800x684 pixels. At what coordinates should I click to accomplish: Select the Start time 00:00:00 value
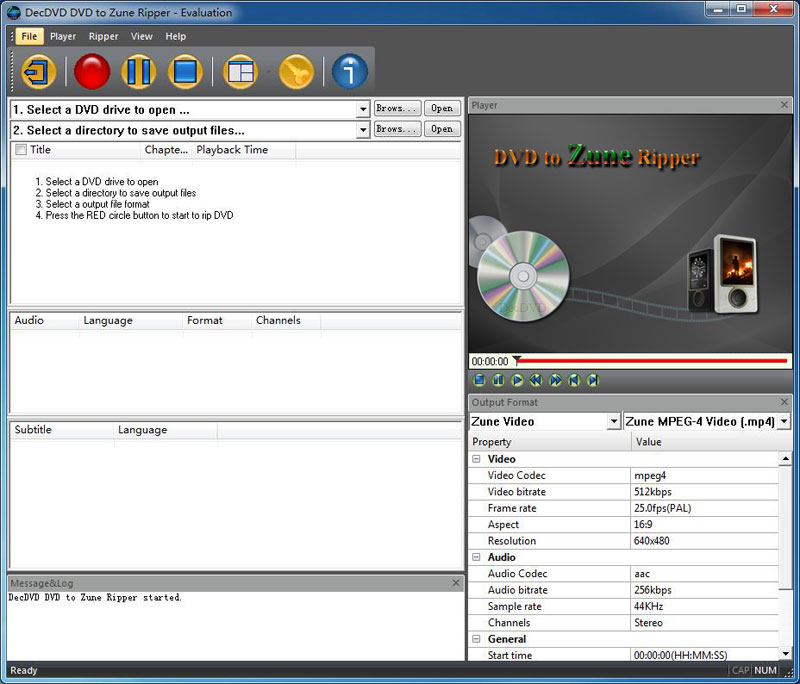tap(704, 655)
